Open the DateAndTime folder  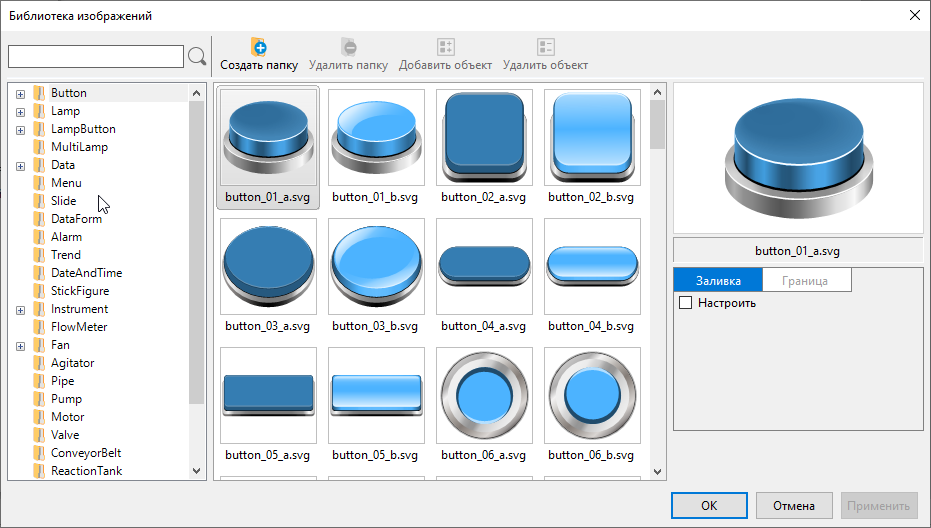(x=86, y=273)
